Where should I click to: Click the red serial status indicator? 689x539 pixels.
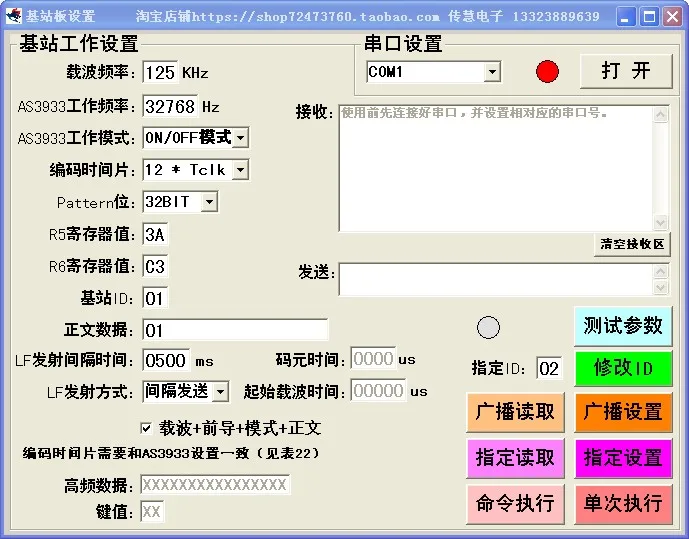pos(547,71)
